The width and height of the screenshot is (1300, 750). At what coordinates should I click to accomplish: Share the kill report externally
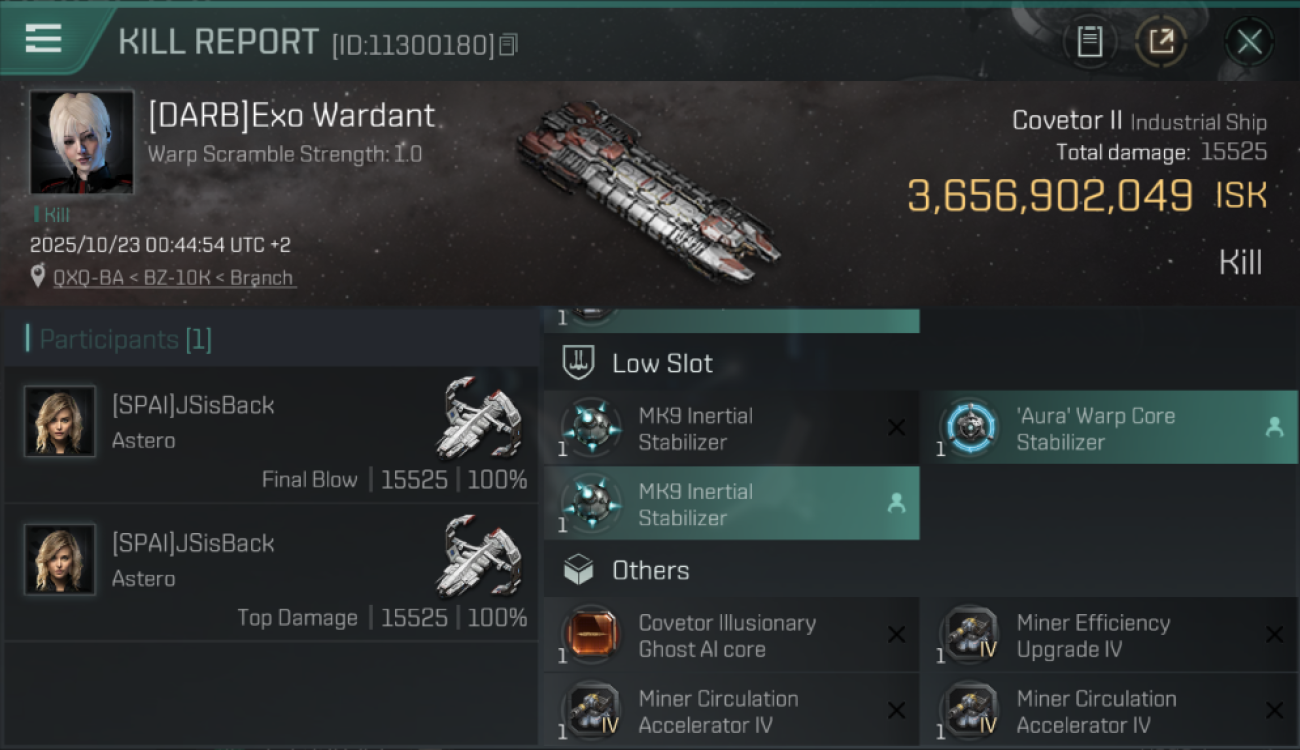click(x=1161, y=41)
